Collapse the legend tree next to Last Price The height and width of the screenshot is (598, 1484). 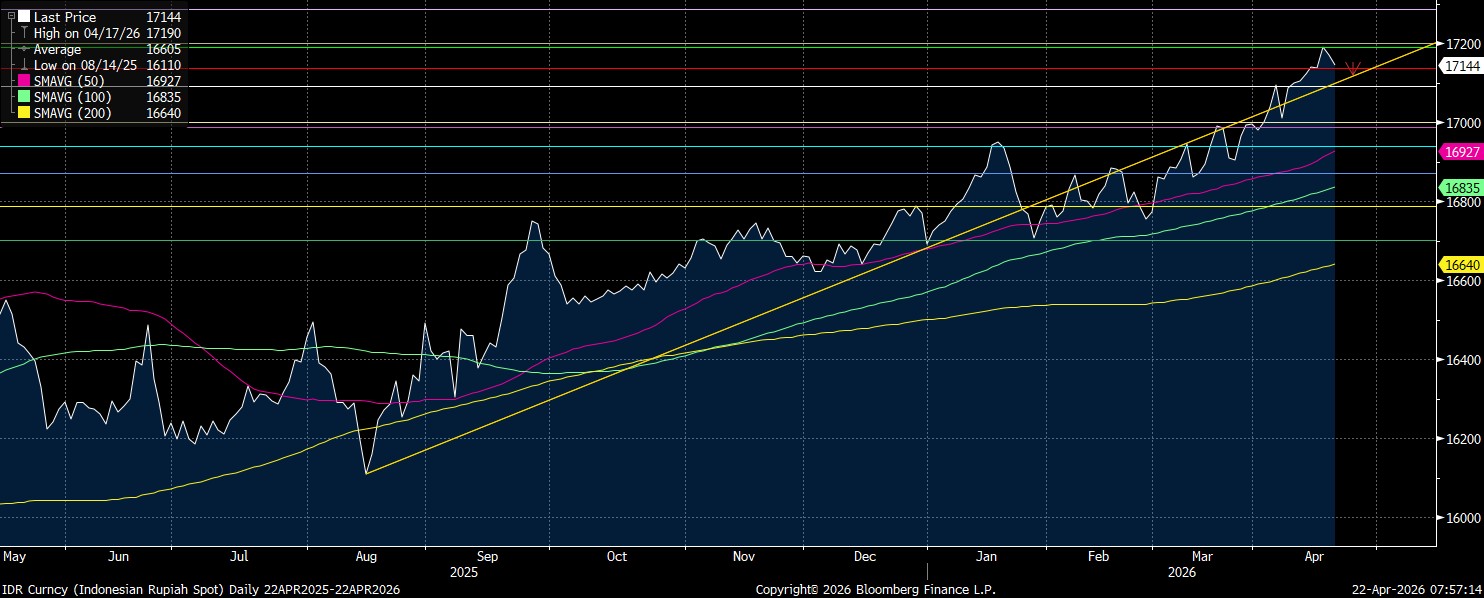[11, 17]
